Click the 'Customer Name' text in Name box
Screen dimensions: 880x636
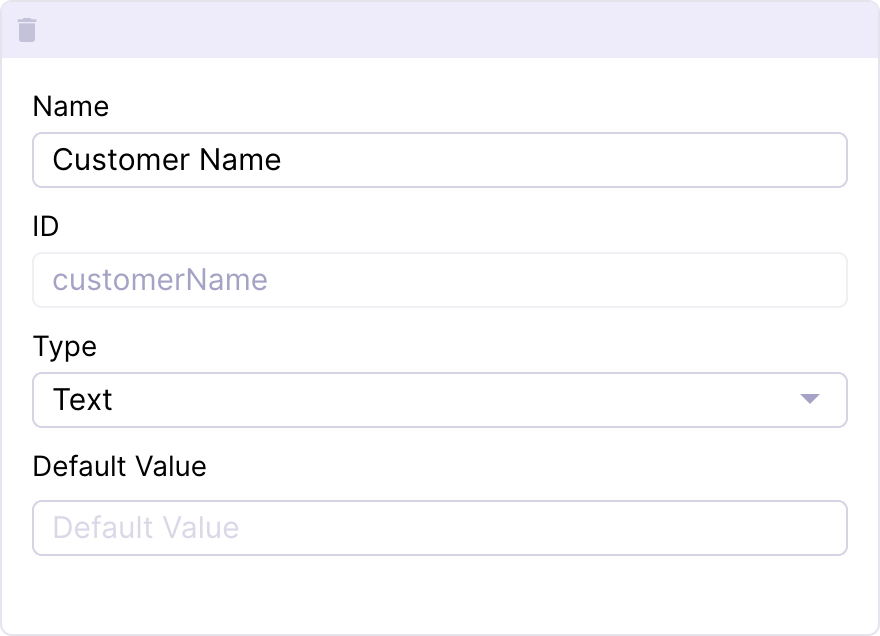tap(167, 160)
